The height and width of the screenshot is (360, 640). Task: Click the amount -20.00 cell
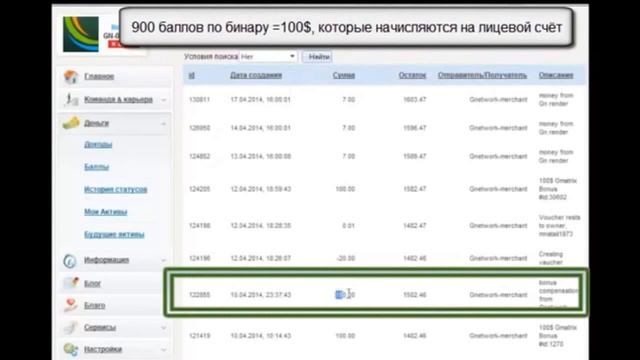coord(347,258)
